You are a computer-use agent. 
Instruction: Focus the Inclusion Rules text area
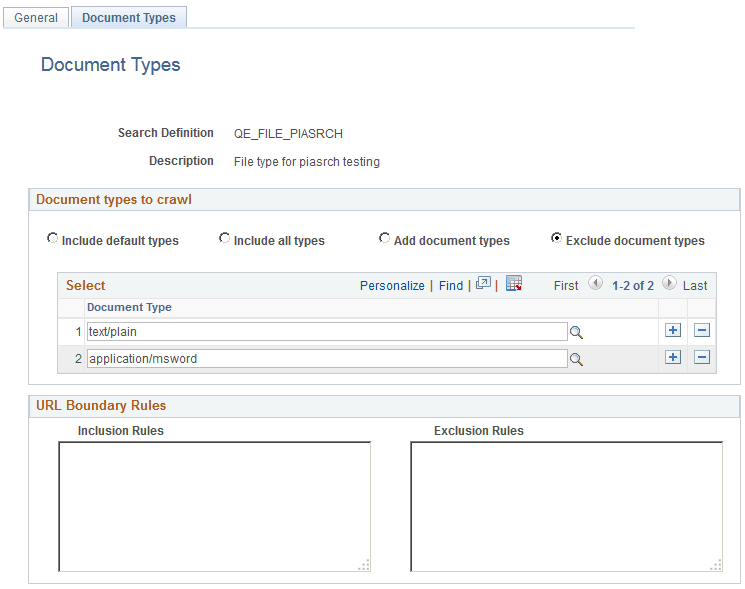[x=214, y=507]
